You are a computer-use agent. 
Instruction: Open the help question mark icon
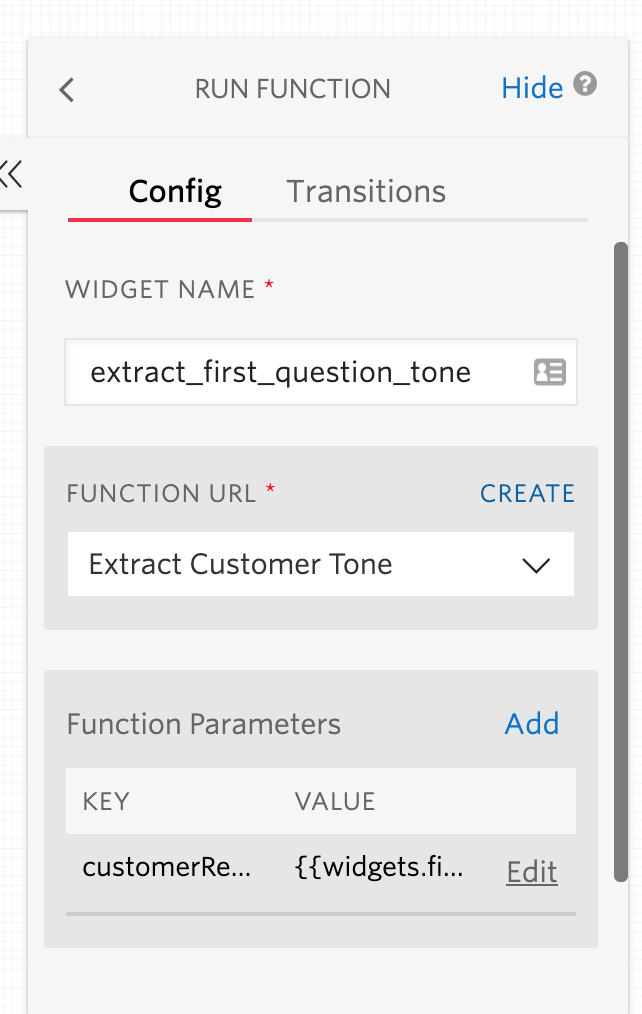tap(586, 85)
